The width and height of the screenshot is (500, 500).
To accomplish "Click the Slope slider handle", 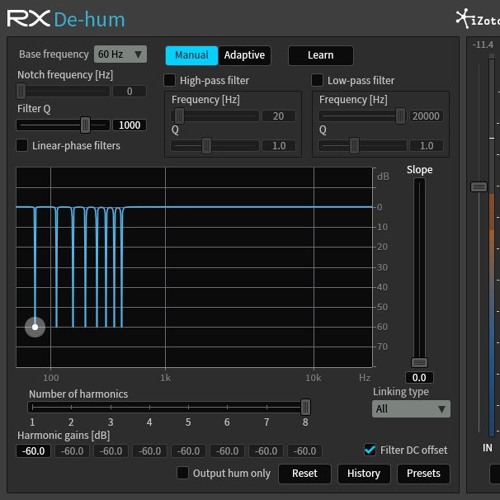I will (419, 362).
